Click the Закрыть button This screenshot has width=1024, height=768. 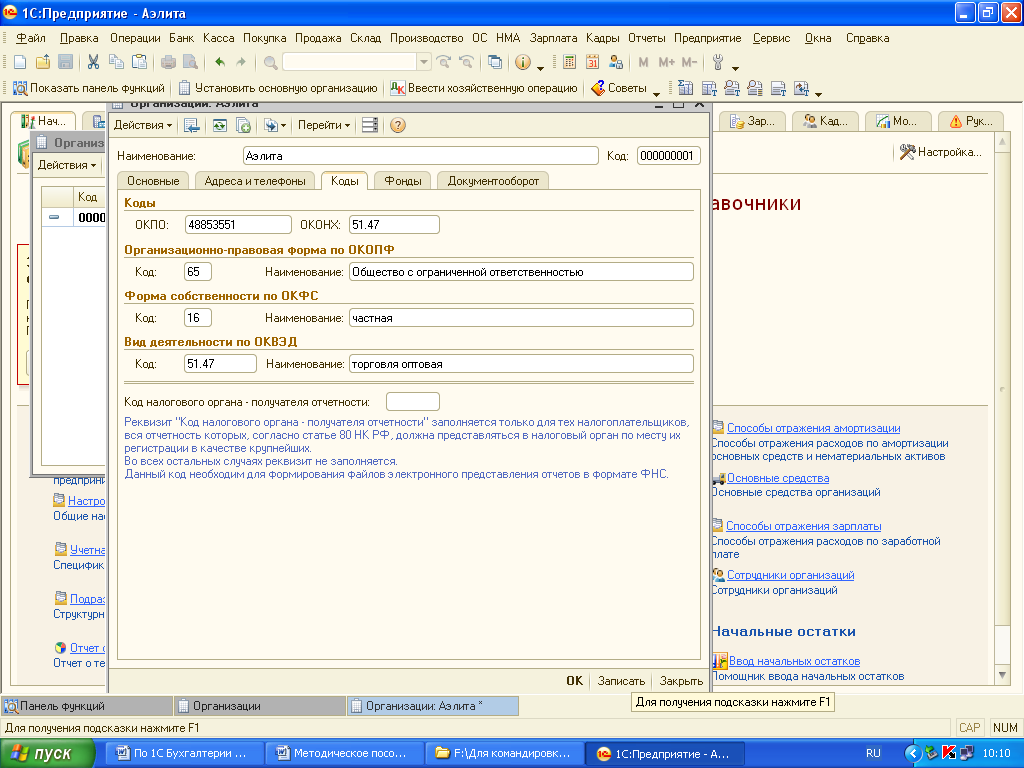click(680, 680)
